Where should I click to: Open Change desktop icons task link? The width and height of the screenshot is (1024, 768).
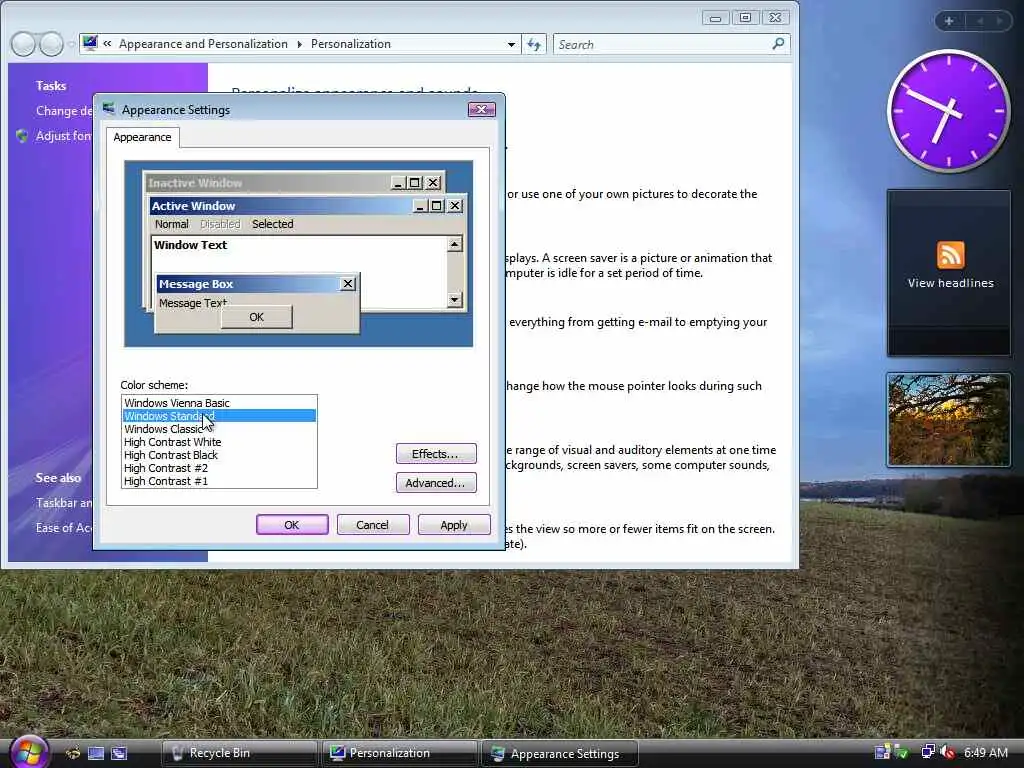[64, 111]
